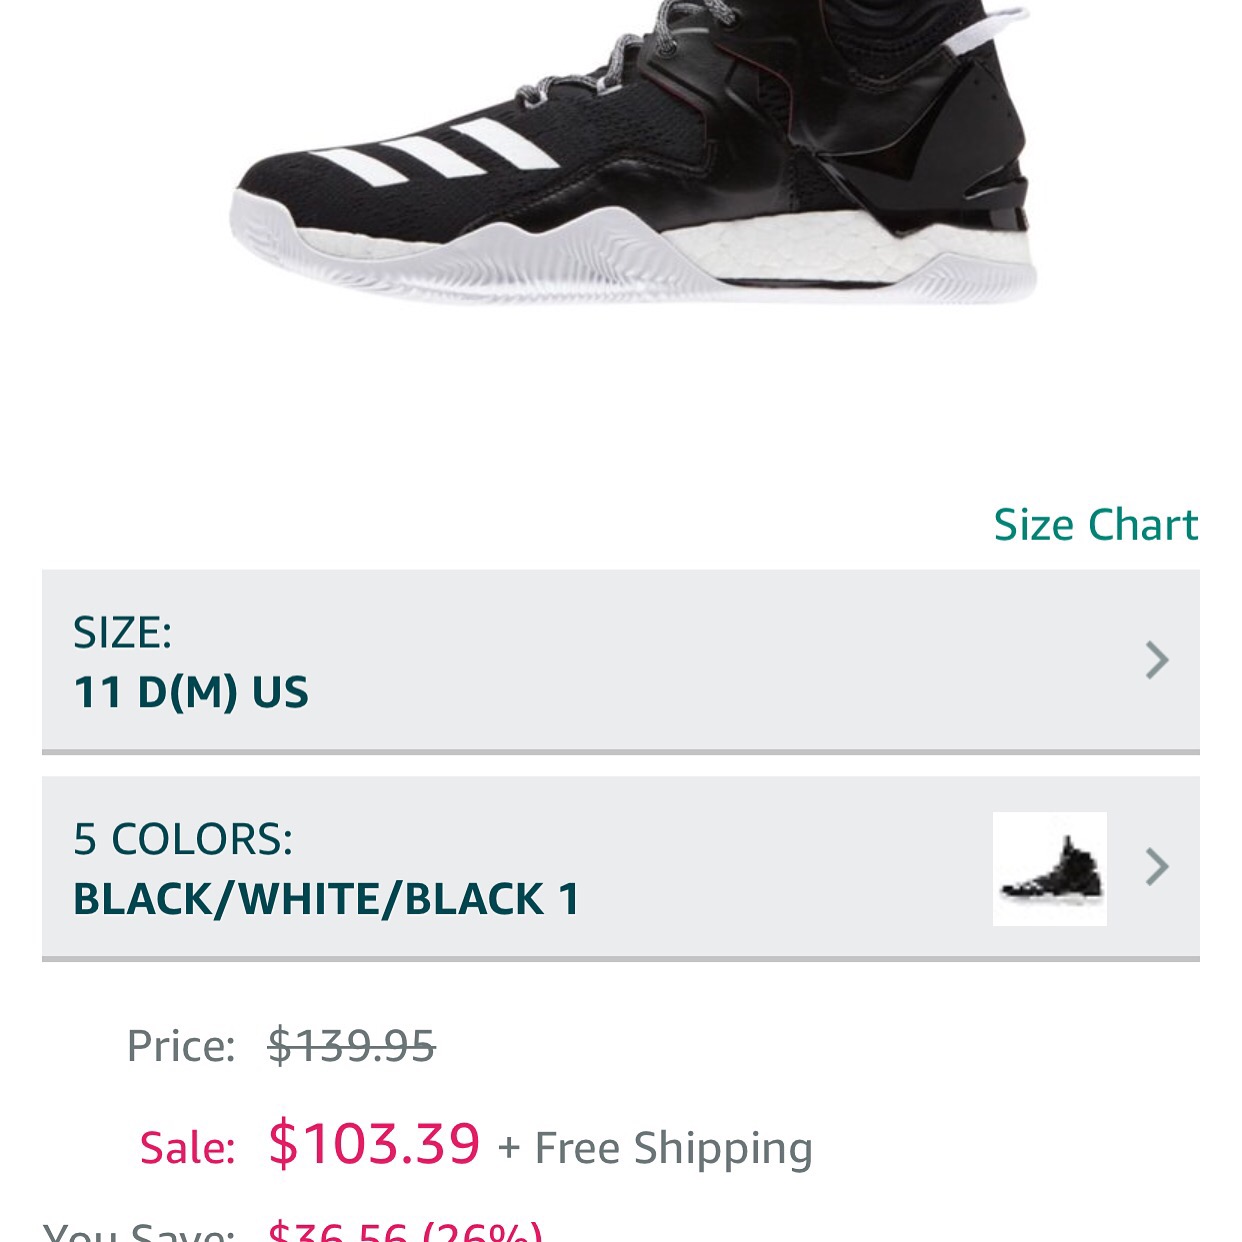Screen dimensions: 1242x1242
Task: Click the Price: label
Action: pyautogui.click(x=181, y=1046)
